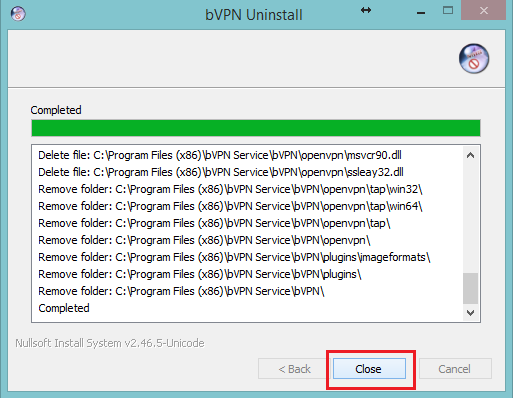Viewport: 513px width, 399px height.
Task: Click the log scrollbar up arrow
Action: [470, 155]
